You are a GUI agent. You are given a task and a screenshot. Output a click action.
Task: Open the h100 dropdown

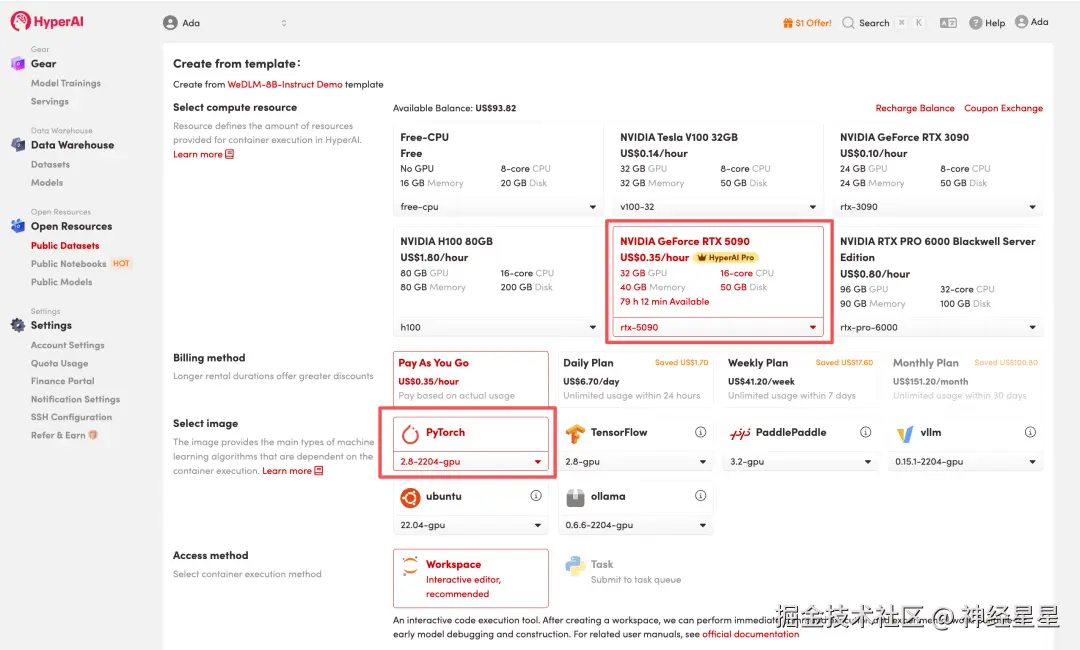498,327
